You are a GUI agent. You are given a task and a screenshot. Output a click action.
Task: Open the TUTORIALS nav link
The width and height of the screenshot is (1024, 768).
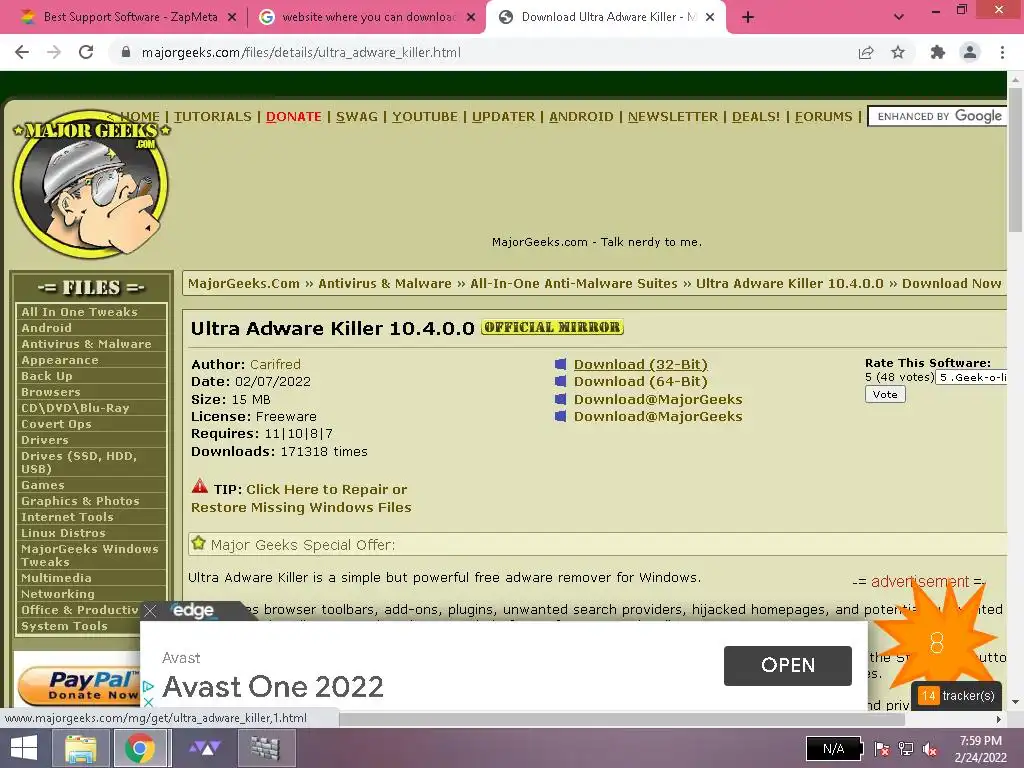coord(213,117)
